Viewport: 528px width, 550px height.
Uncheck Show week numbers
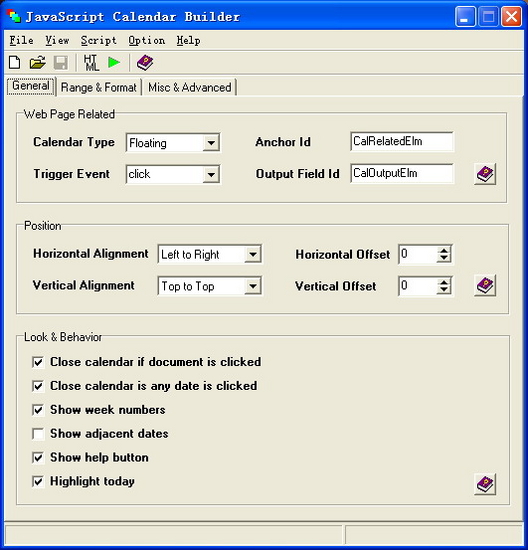click(38, 410)
